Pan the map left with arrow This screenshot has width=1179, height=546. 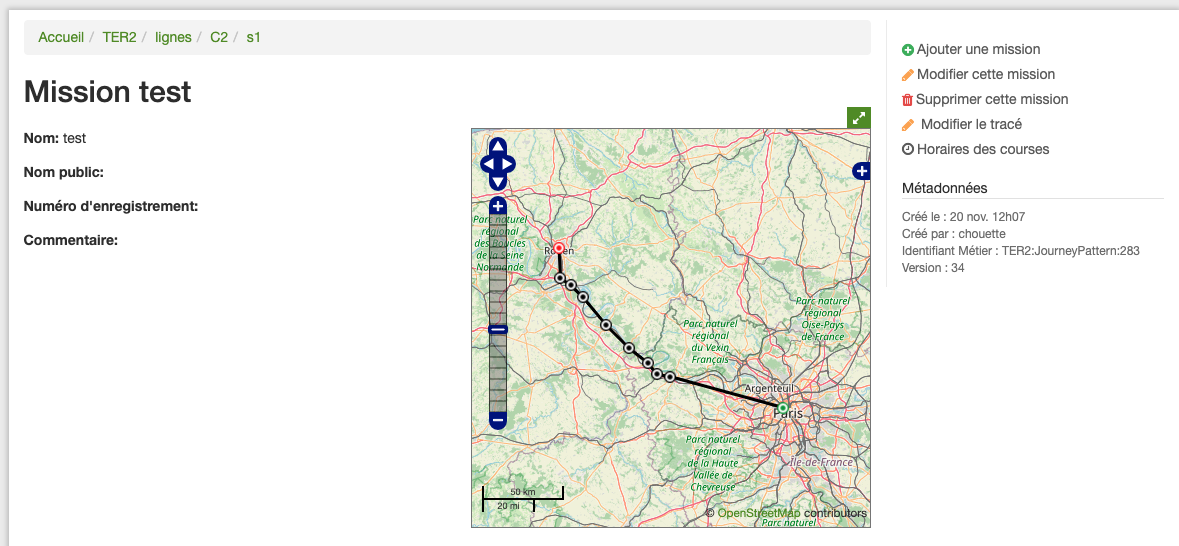tap(487, 164)
